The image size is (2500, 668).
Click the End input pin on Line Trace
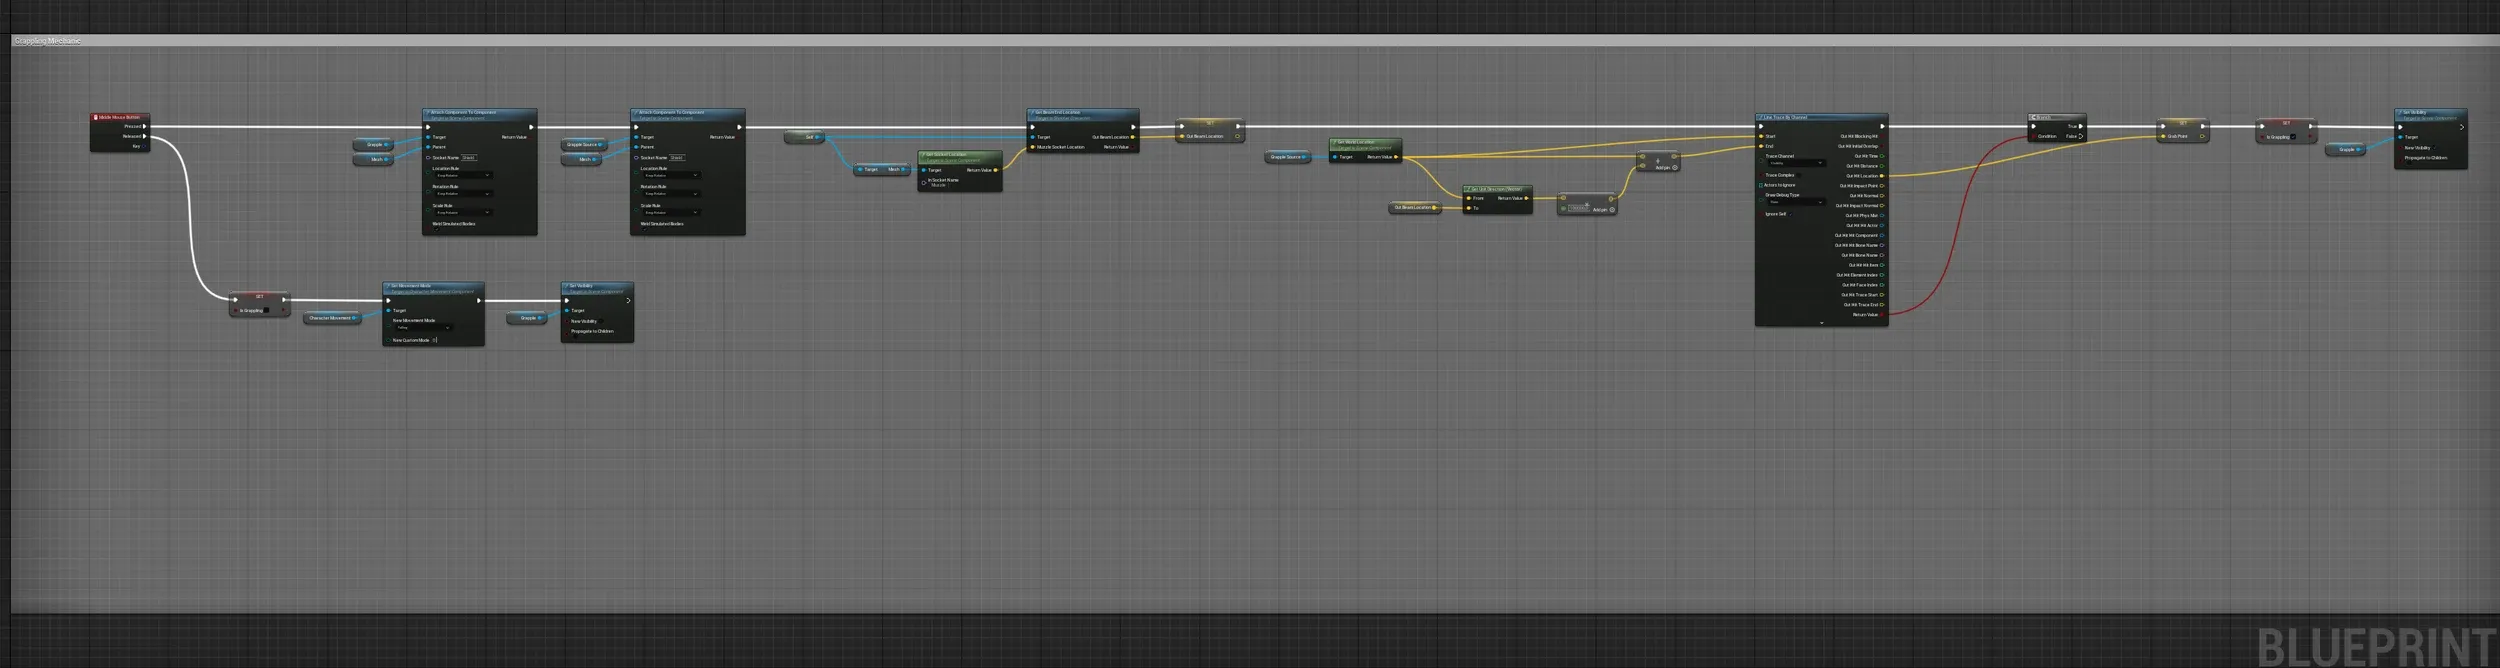1762,146
